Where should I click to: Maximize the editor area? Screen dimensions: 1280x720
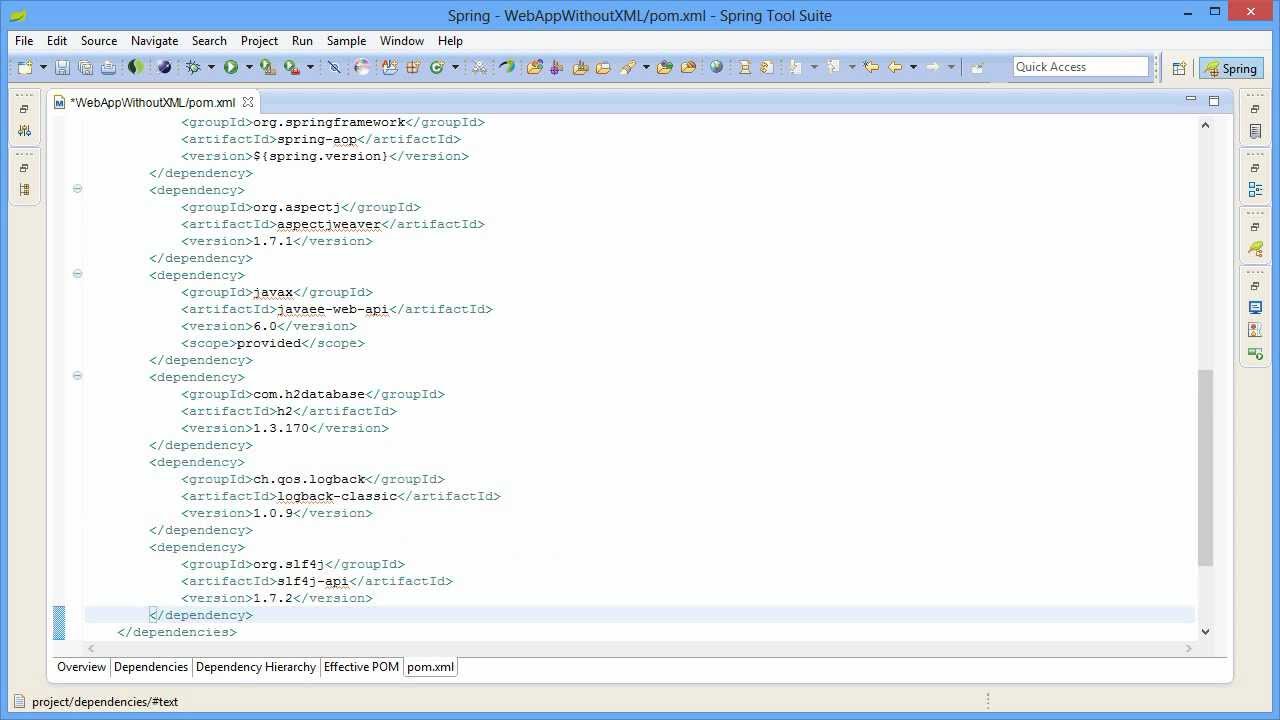click(1214, 100)
